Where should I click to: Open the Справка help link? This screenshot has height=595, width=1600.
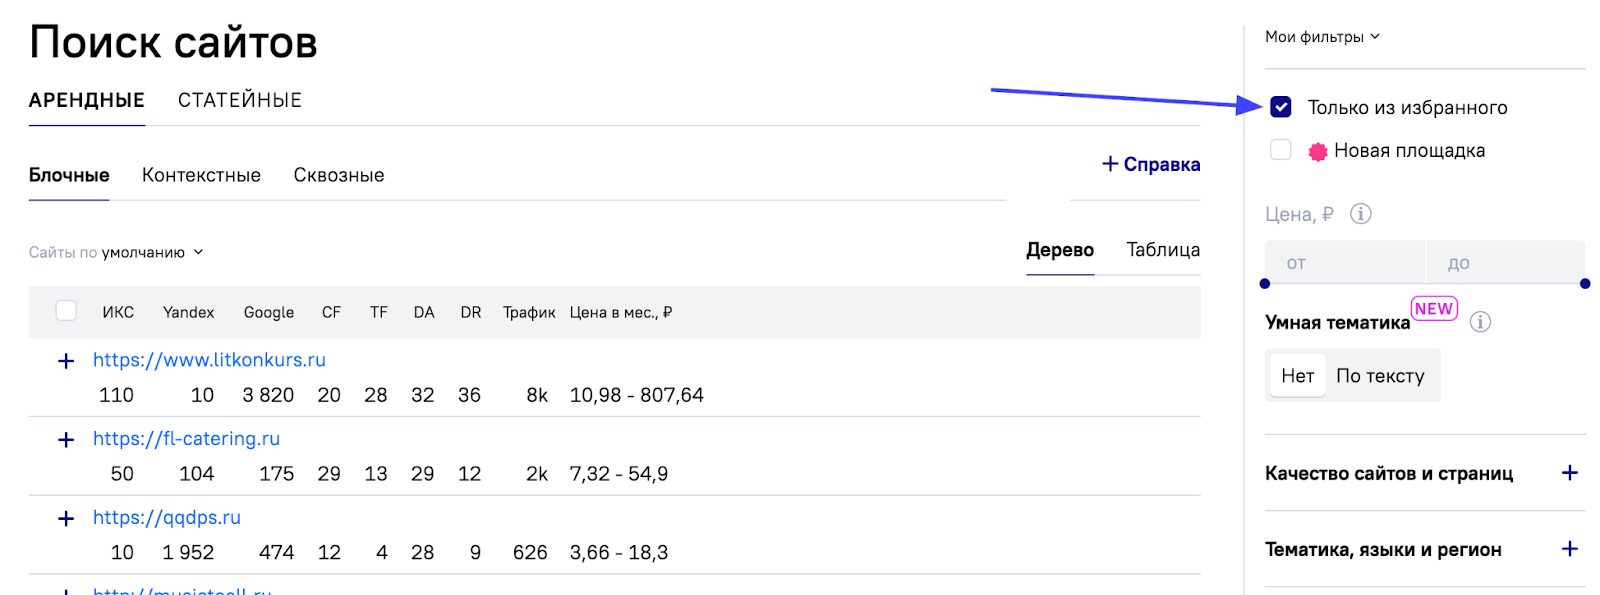tap(1151, 164)
